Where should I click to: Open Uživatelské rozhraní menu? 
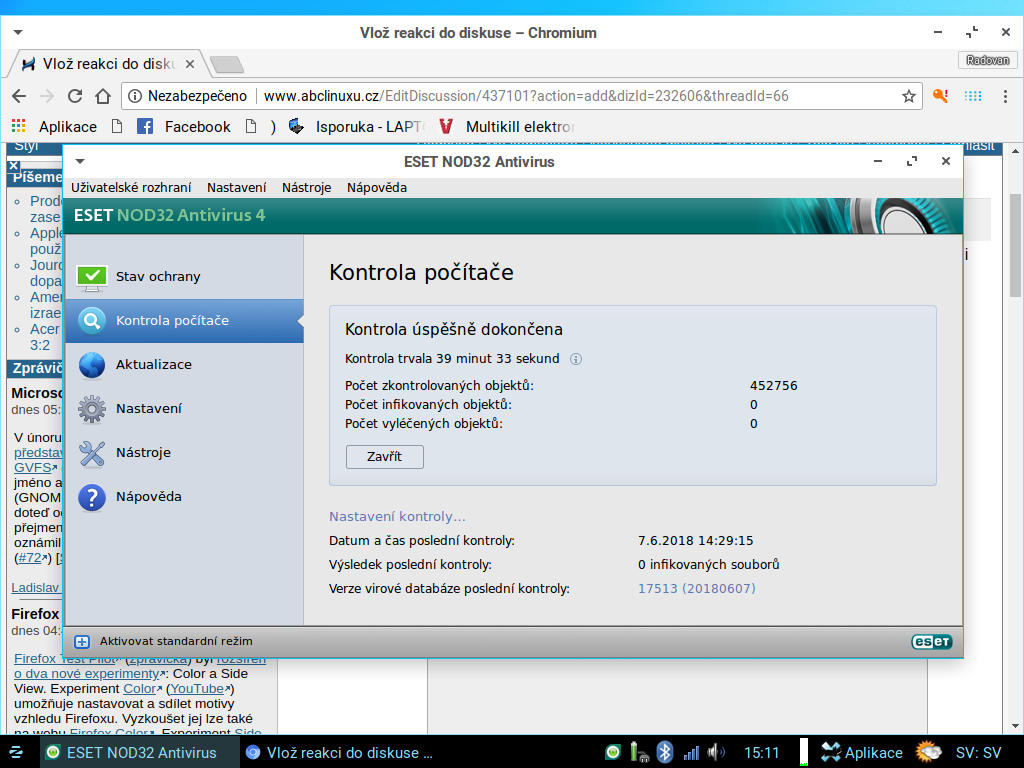(x=131, y=187)
